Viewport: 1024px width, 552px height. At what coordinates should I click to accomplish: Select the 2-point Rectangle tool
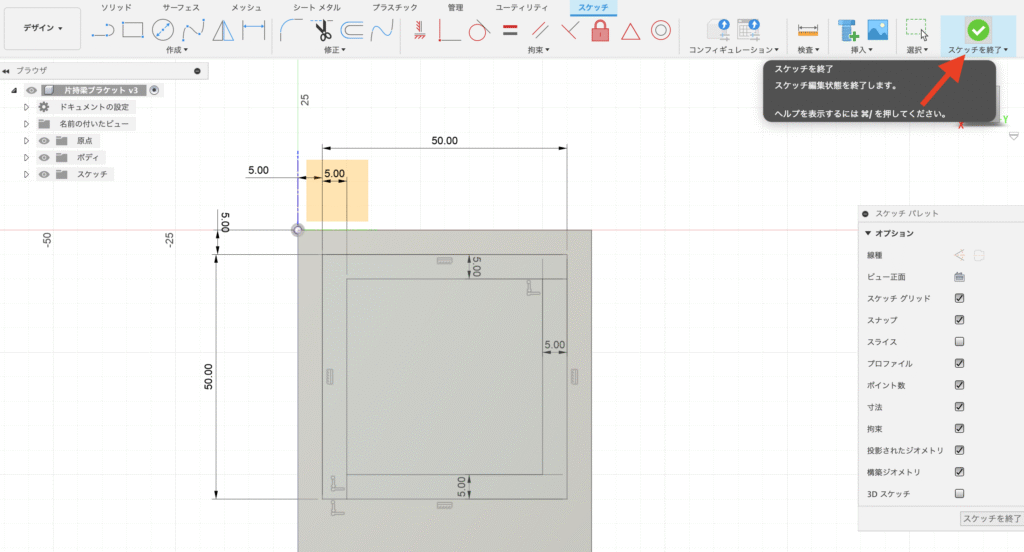[x=132, y=31]
